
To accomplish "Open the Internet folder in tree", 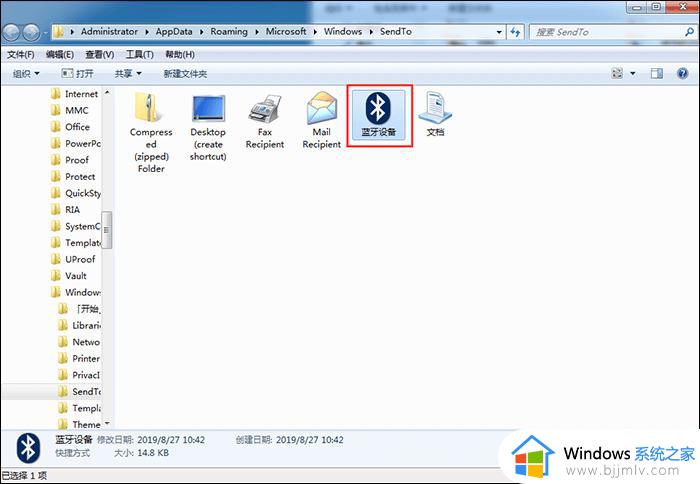I will (75, 94).
